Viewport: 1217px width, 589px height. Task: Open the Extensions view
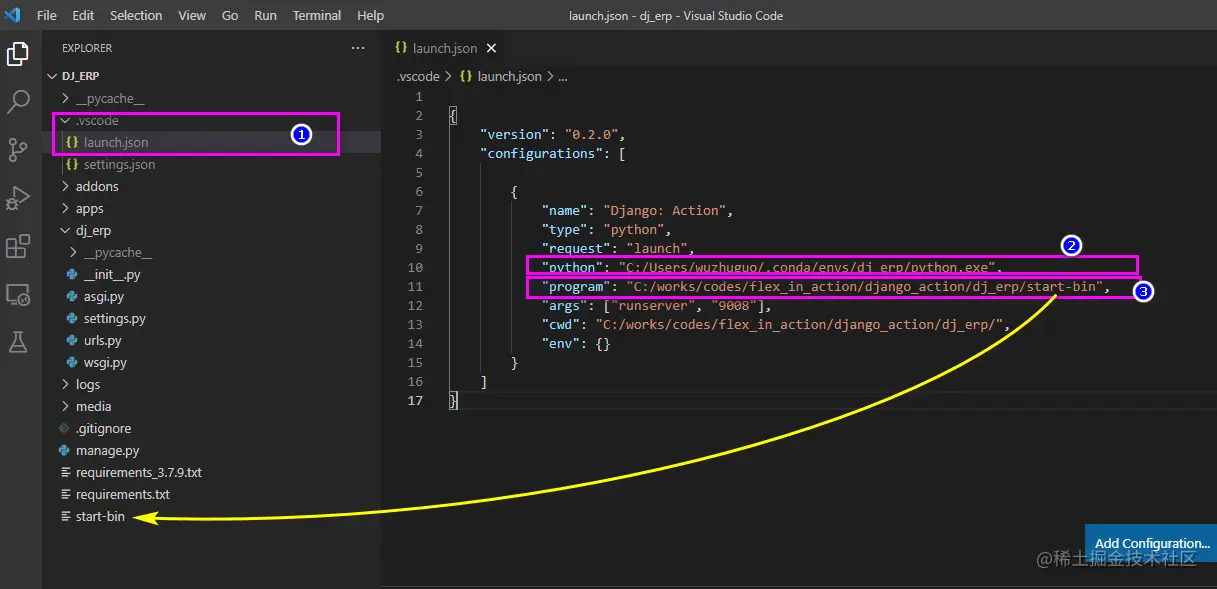tap(18, 246)
